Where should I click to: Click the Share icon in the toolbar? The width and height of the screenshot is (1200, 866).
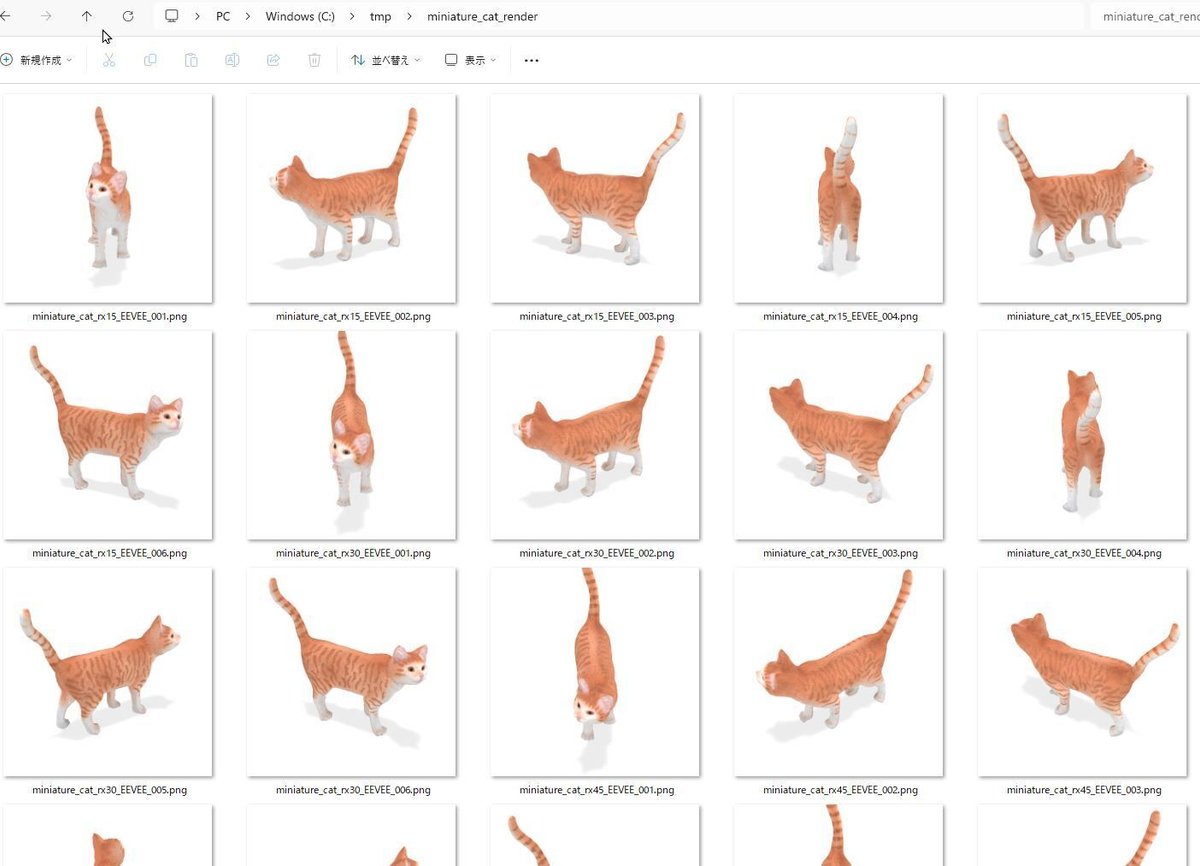(273, 60)
